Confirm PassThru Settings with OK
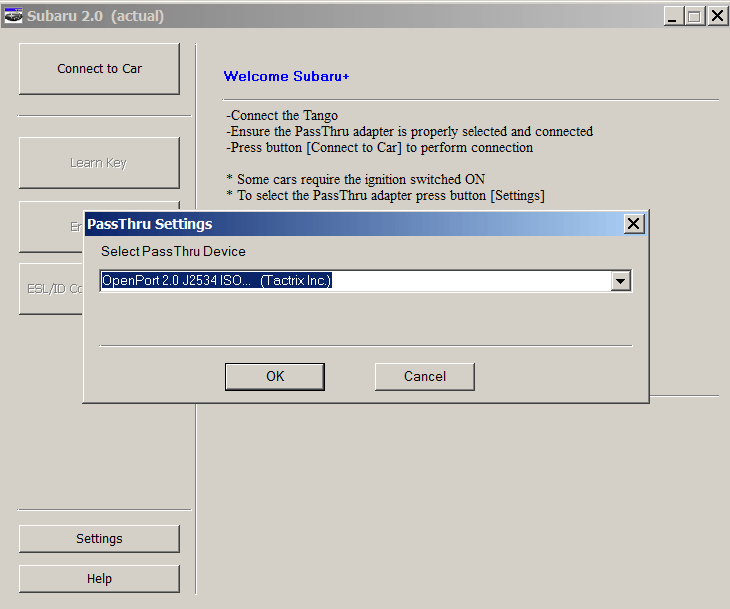The height and width of the screenshot is (609, 730). tap(275, 377)
